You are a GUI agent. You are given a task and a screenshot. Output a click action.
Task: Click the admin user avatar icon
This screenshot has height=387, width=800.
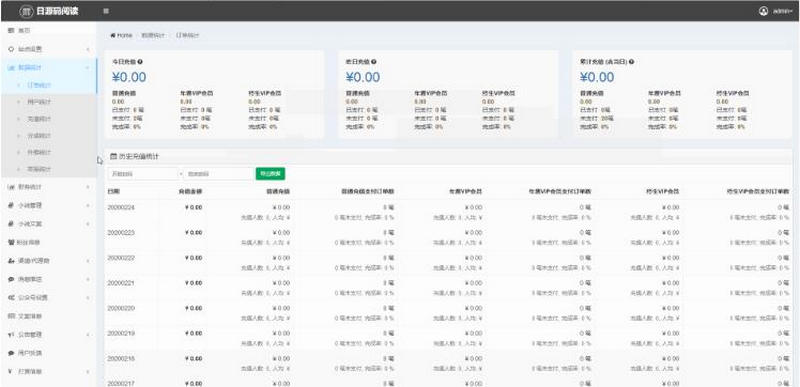coord(763,11)
